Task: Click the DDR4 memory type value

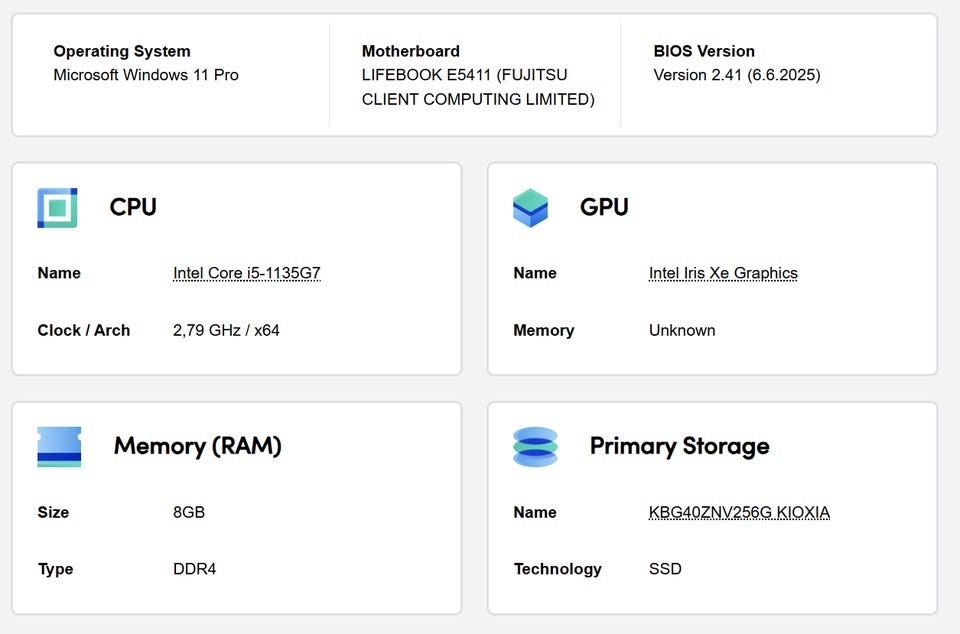Action: pos(194,569)
